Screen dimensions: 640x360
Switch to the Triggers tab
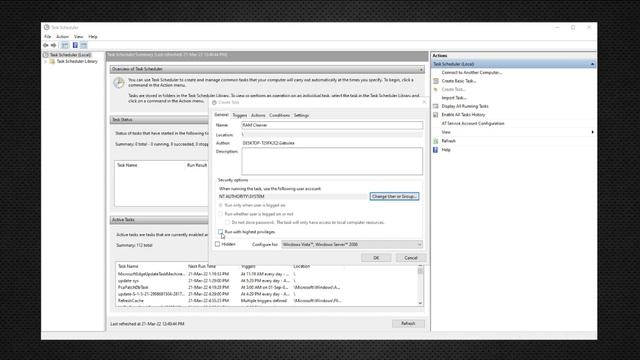tap(240, 116)
